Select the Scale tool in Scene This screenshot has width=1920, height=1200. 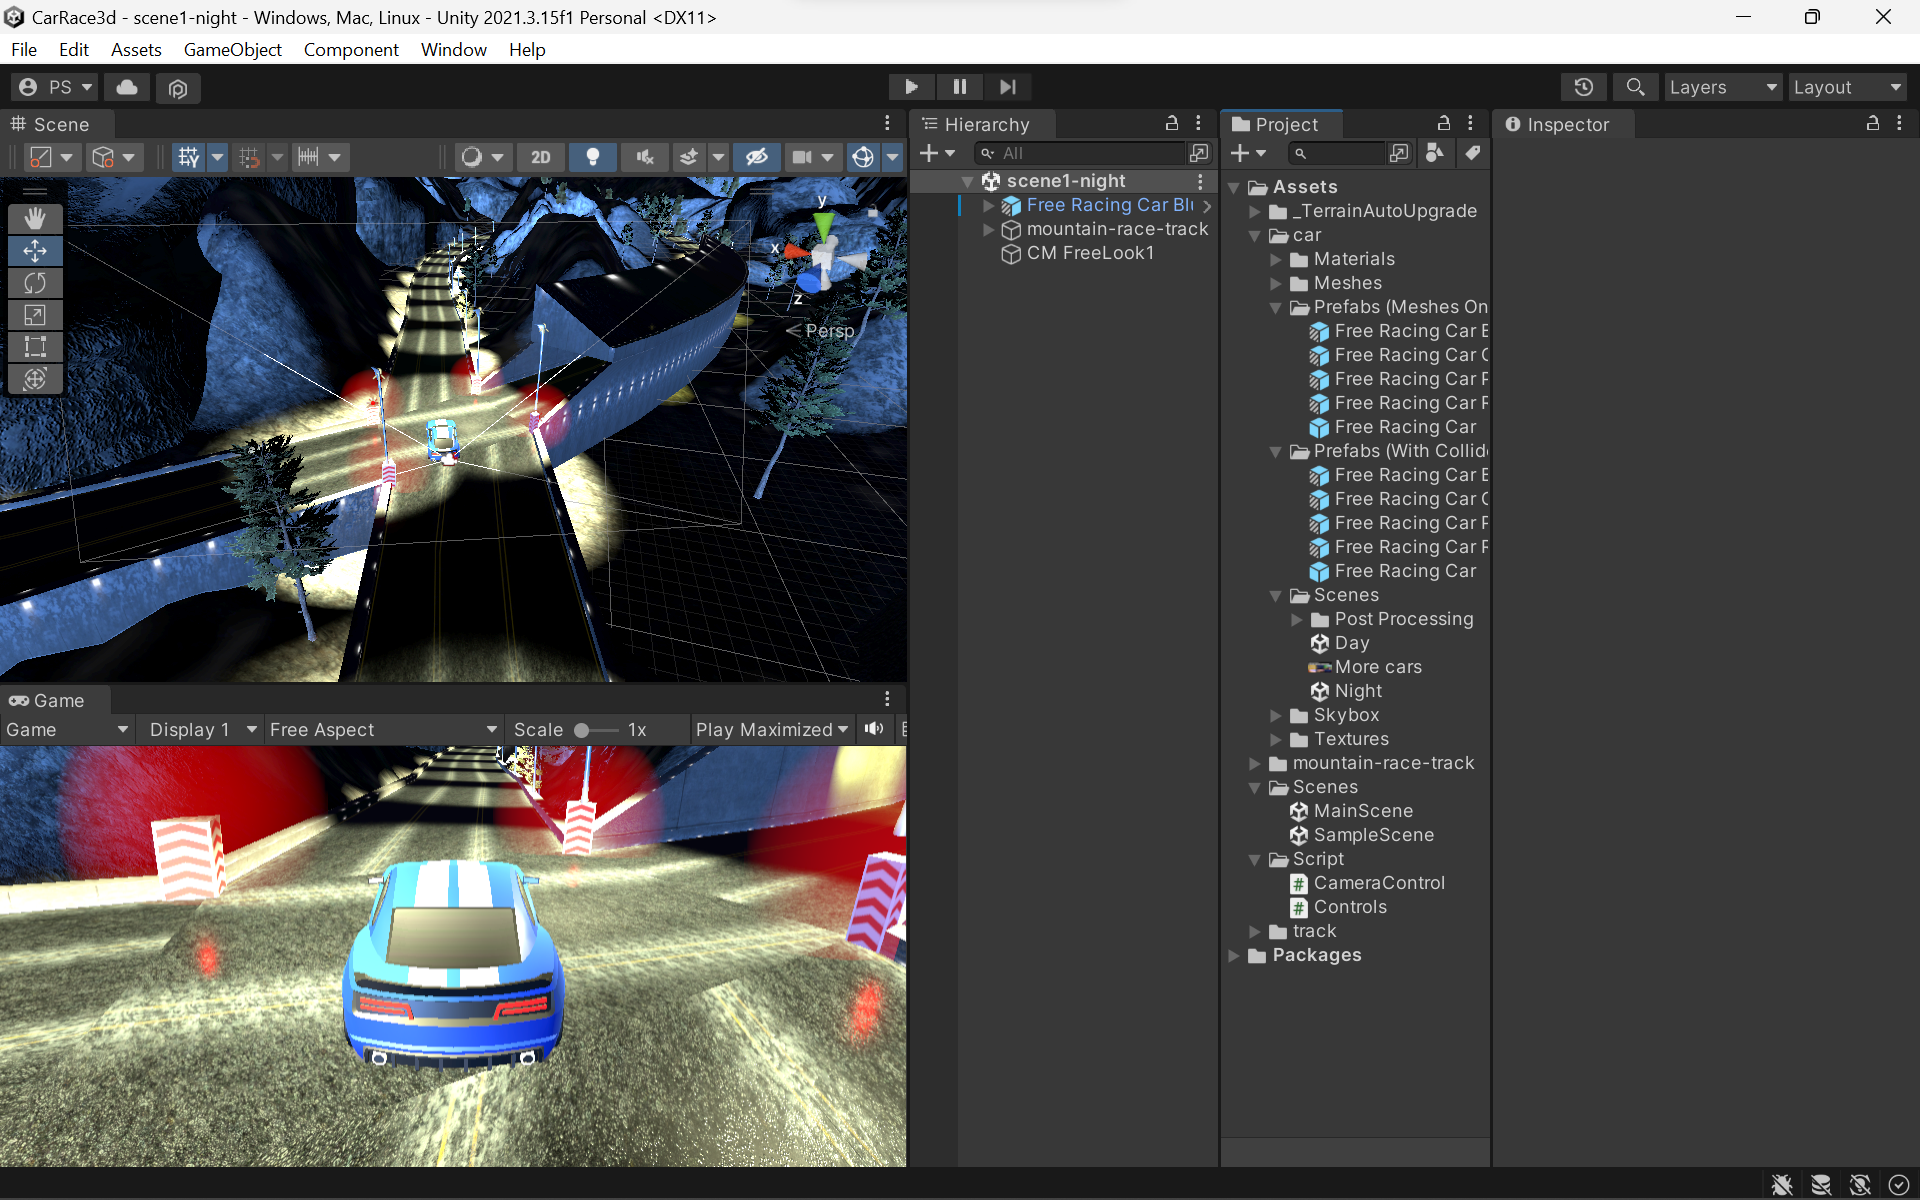(35, 315)
